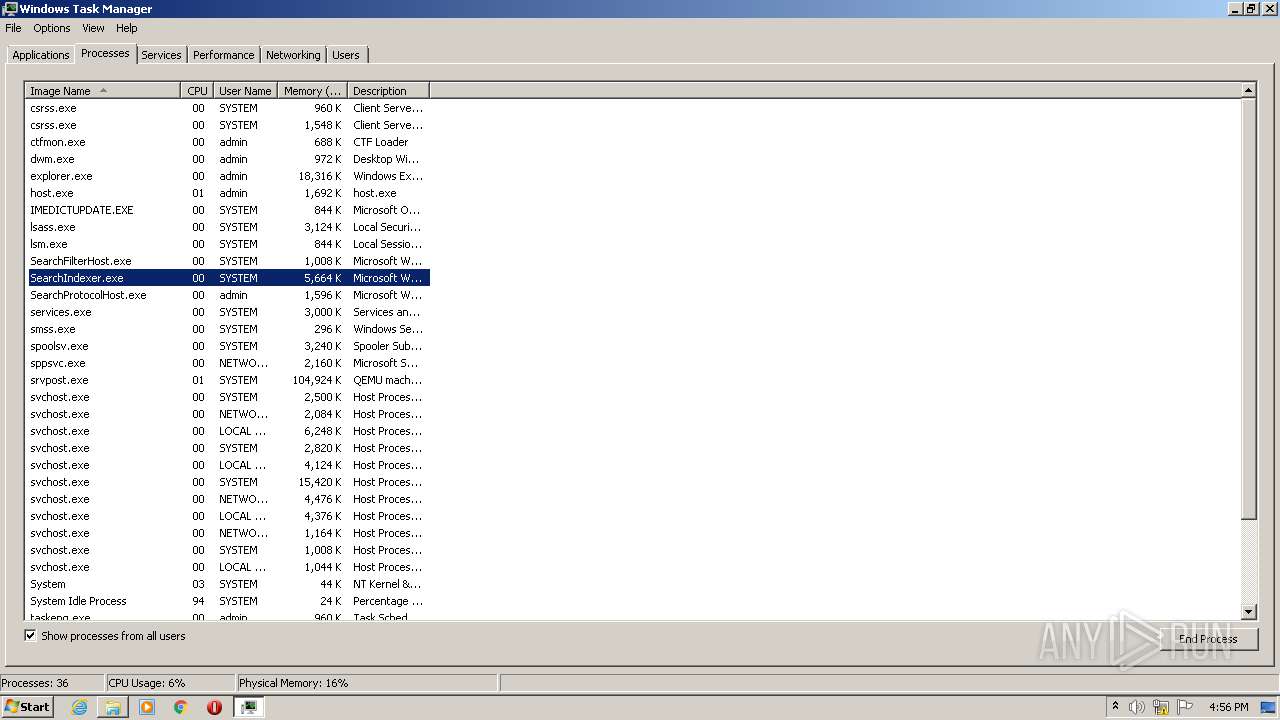Open Internet Explorer from the taskbar
Screen dimensions: 1280x720
[79, 707]
